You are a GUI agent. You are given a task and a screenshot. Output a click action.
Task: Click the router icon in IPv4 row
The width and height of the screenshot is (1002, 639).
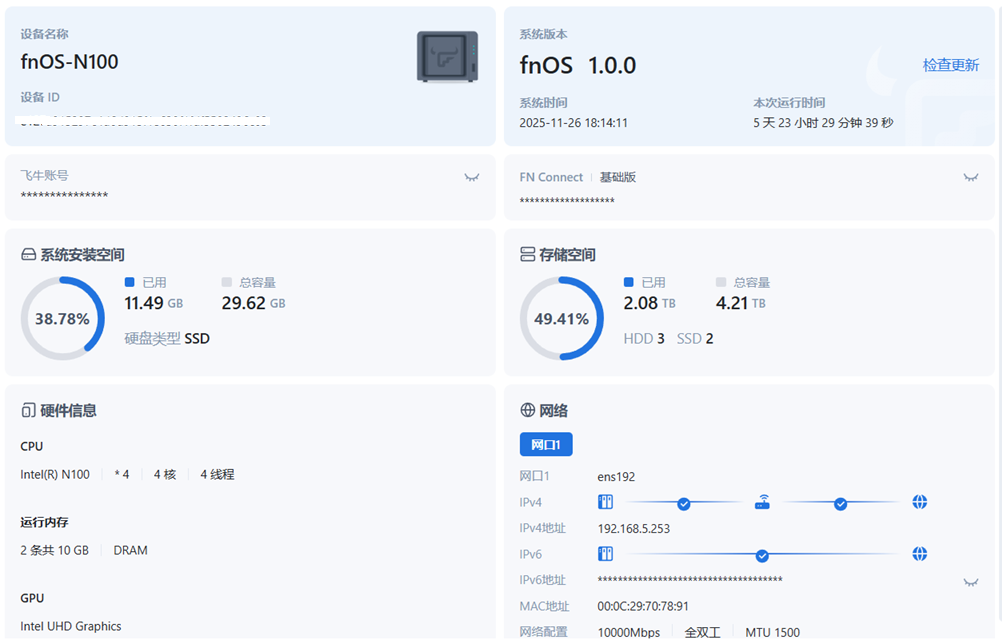coord(762,502)
